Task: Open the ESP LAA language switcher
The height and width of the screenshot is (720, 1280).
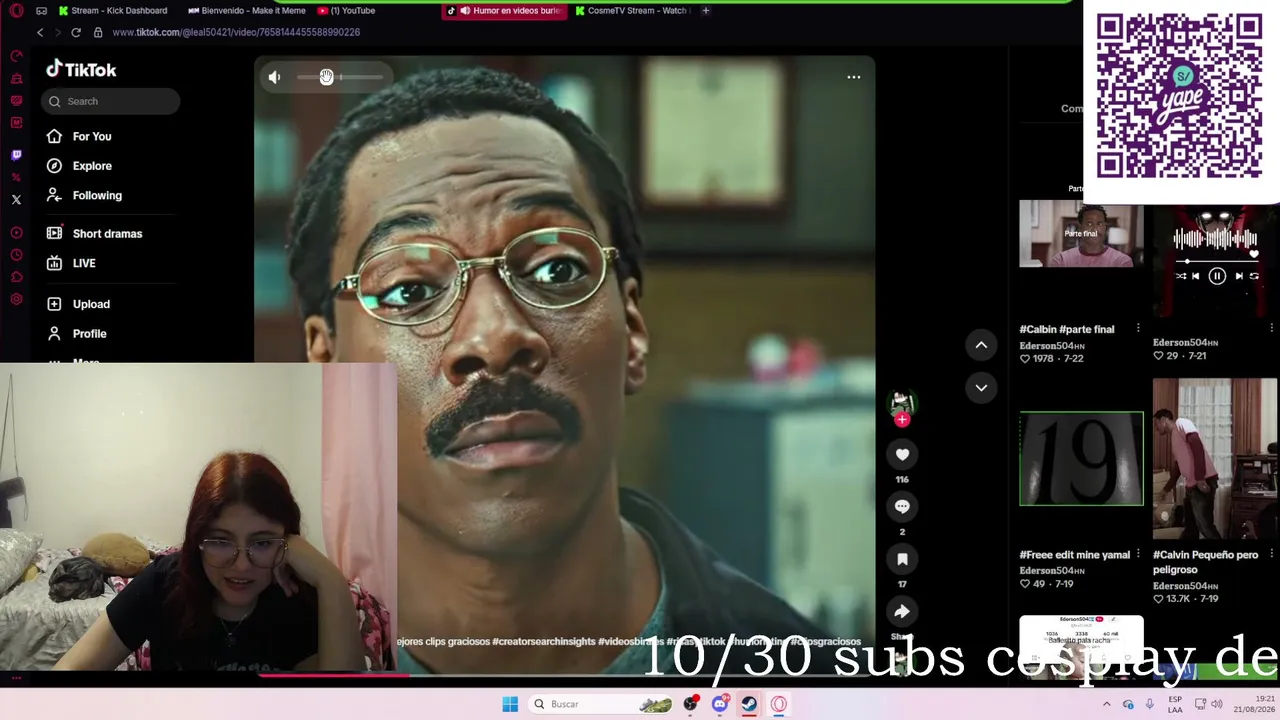Action: [x=1175, y=704]
